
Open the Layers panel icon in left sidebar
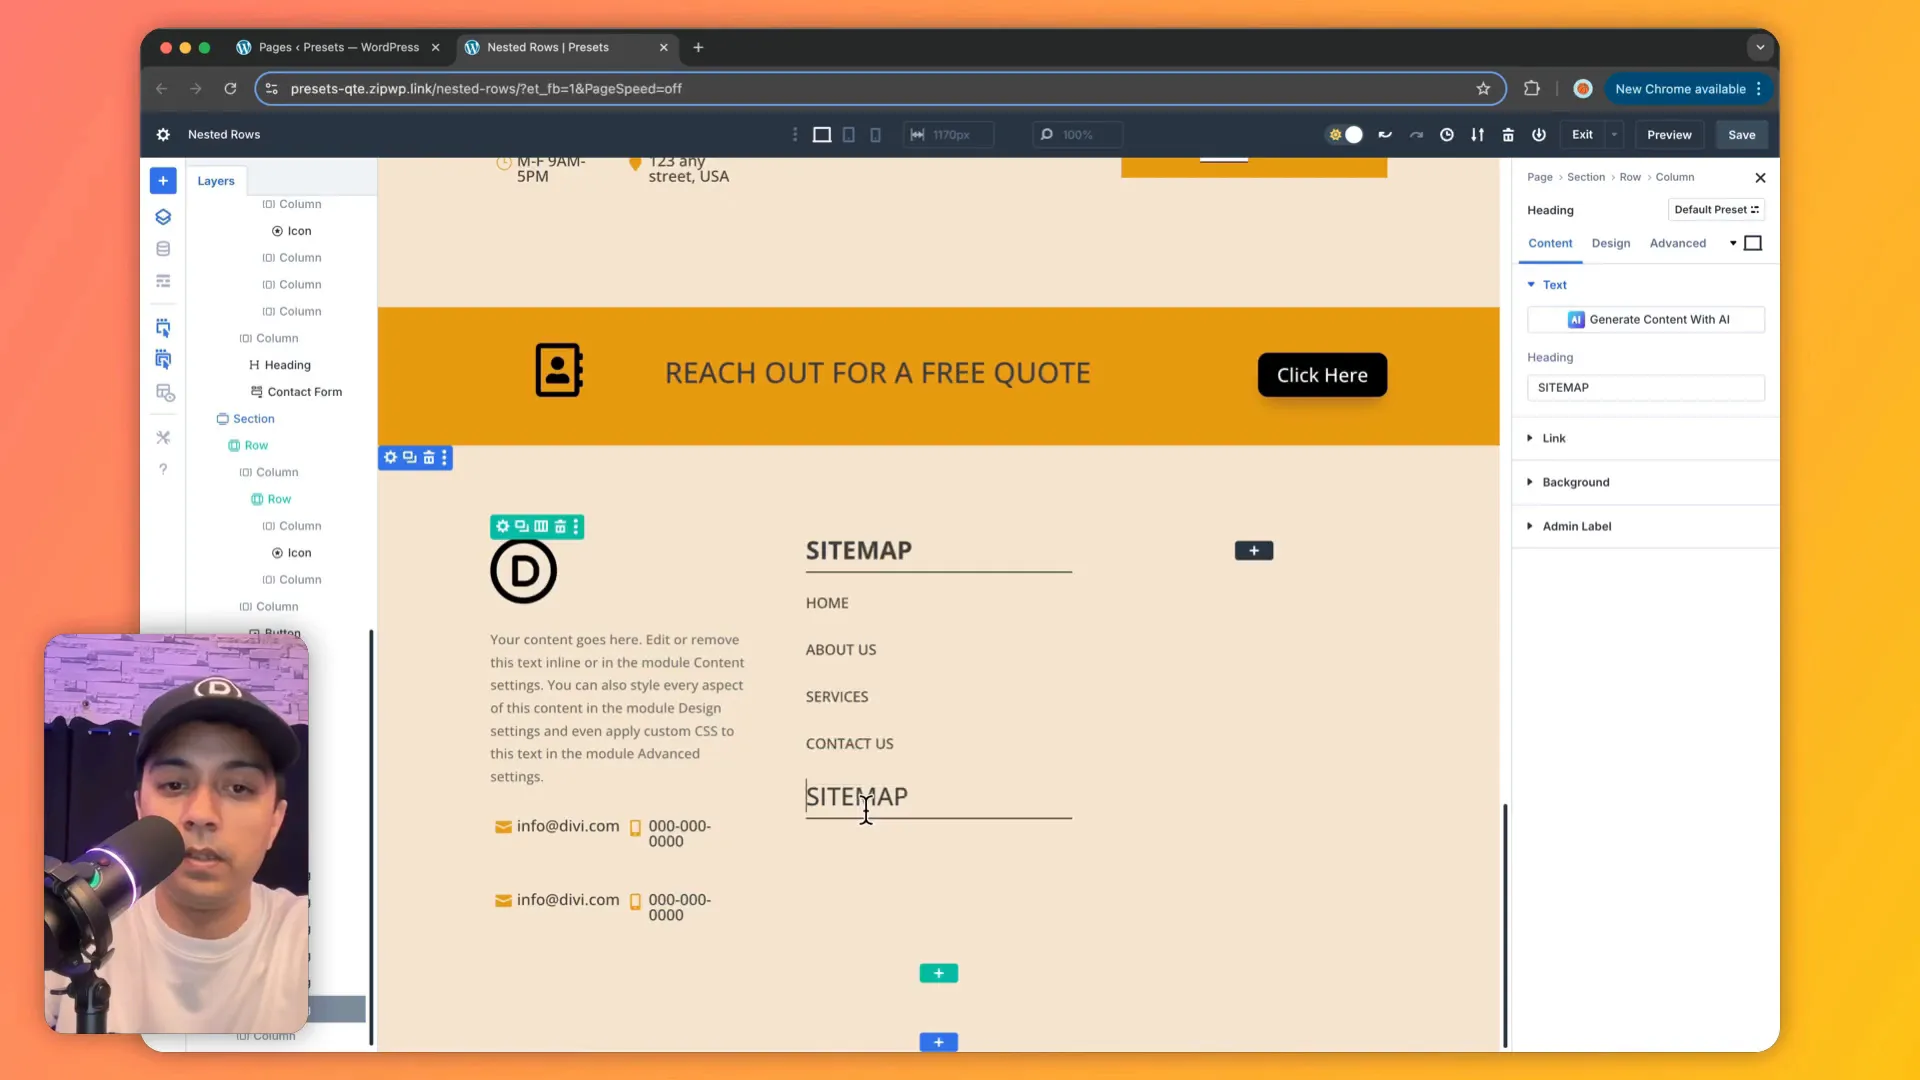(163, 217)
